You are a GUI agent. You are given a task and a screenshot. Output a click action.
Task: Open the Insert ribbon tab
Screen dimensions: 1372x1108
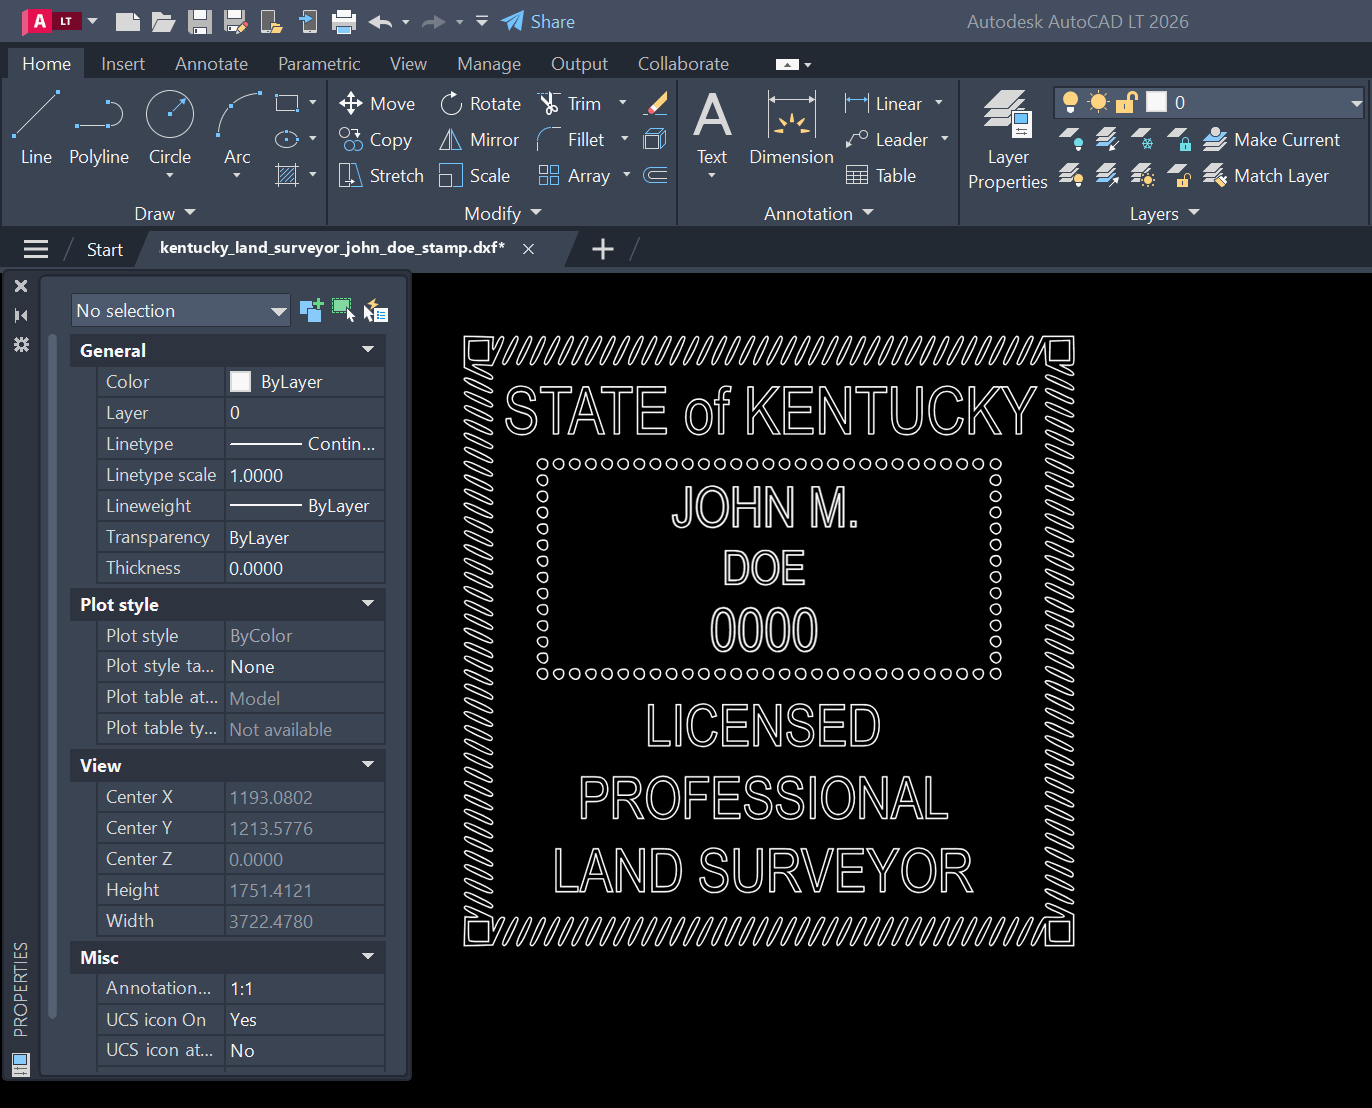123,63
